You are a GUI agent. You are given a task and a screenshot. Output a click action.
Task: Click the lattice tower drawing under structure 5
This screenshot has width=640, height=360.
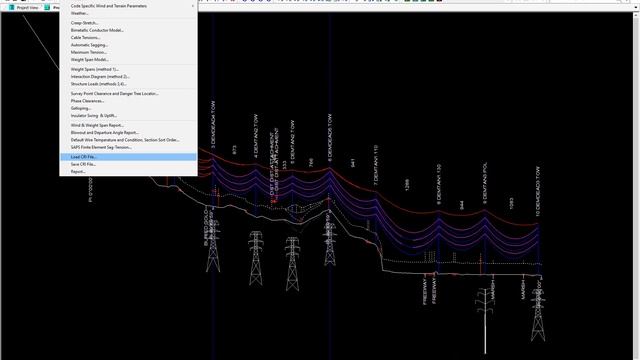(x=292, y=264)
